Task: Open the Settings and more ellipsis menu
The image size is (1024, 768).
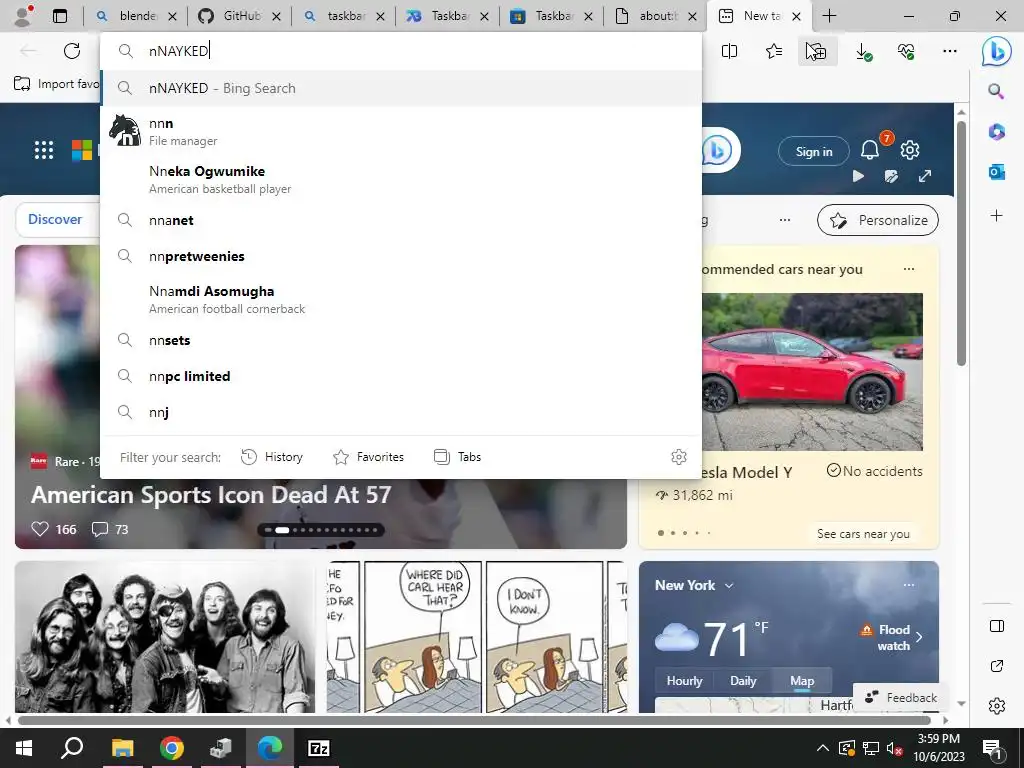Action: (950, 51)
